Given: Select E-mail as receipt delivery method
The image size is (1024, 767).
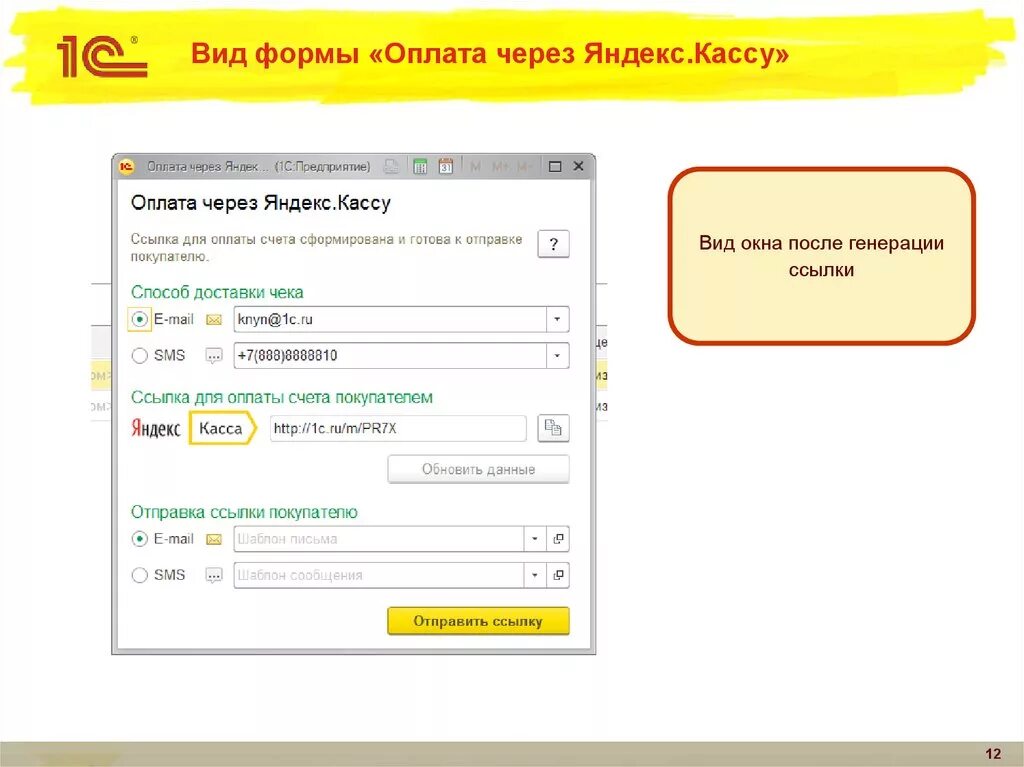Looking at the screenshot, I should (139, 319).
